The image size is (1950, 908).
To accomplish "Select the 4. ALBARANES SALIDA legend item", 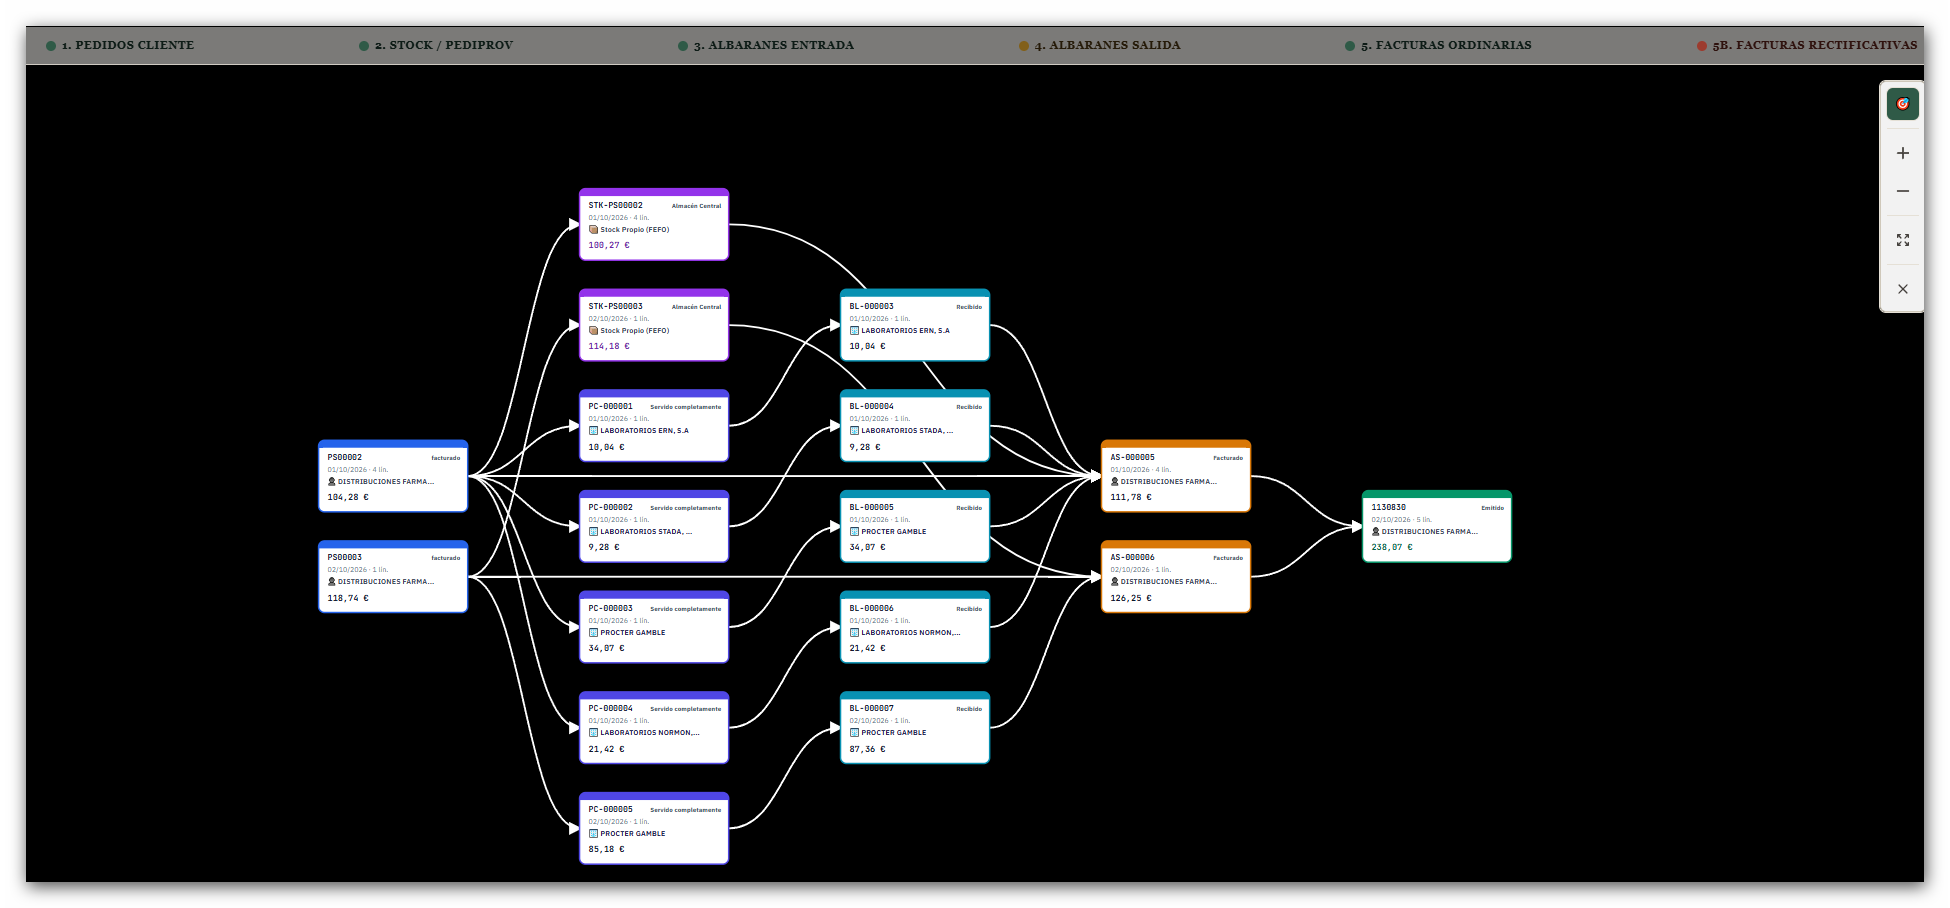I will click(x=1099, y=45).
